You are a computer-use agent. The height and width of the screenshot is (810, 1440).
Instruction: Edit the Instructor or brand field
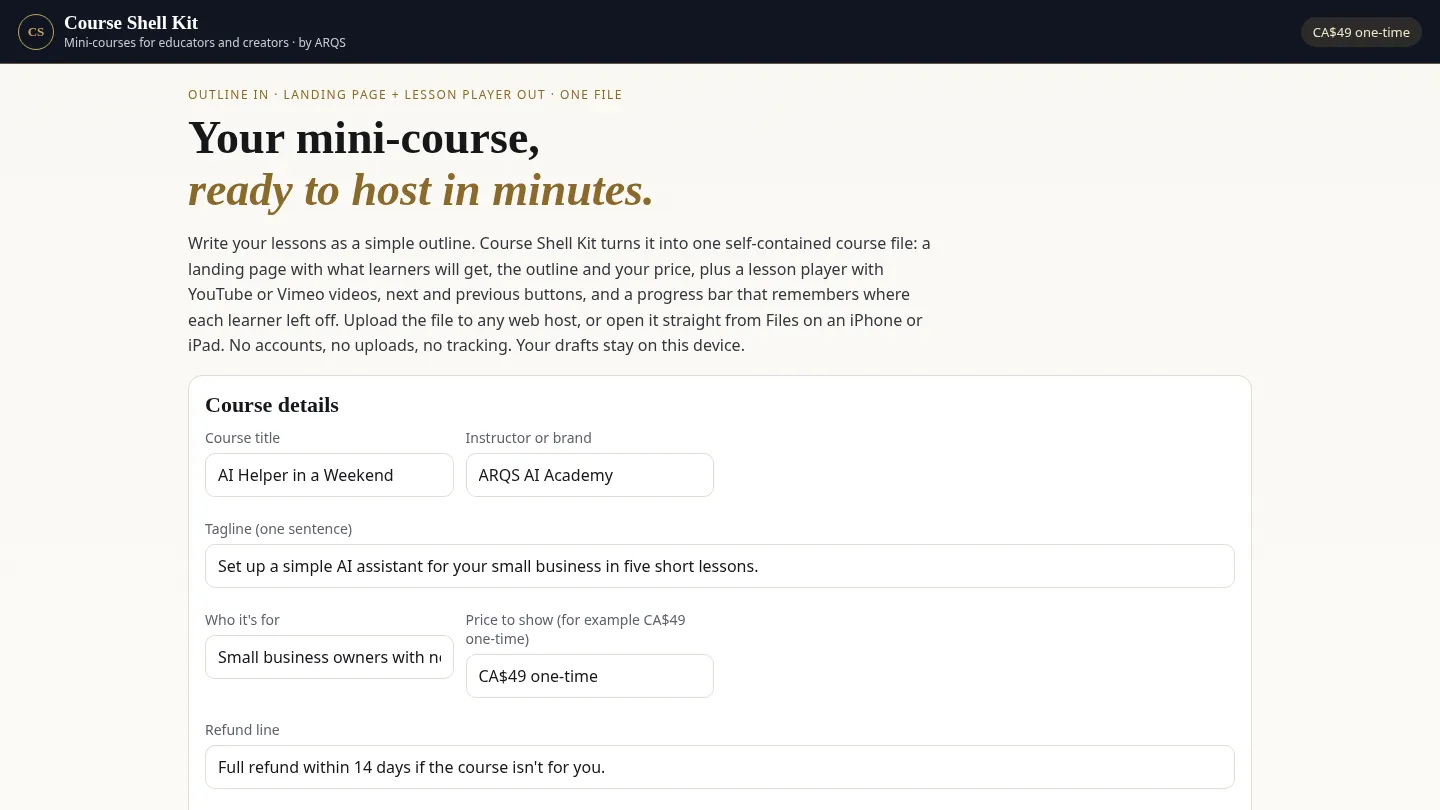point(590,475)
